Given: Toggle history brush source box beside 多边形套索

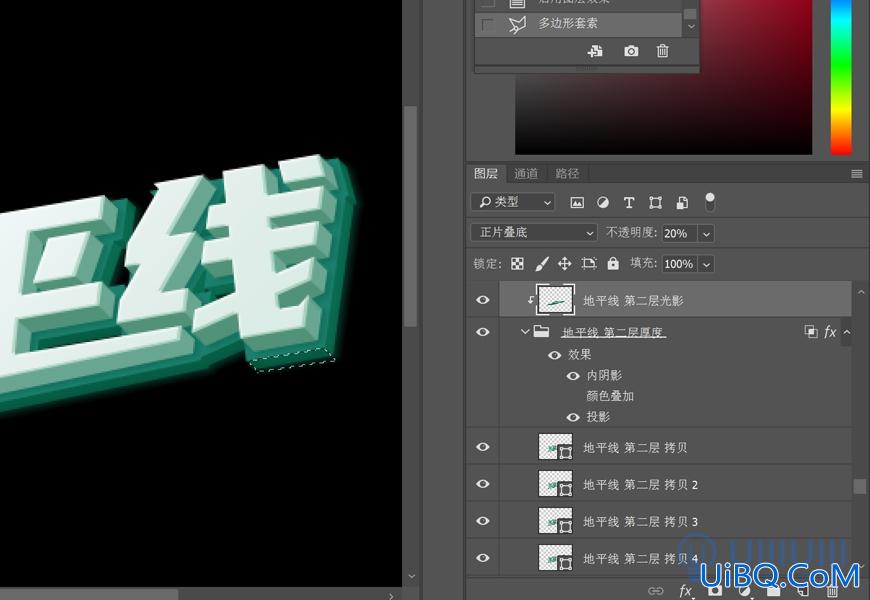Looking at the screenshot, I should point(487,24).
